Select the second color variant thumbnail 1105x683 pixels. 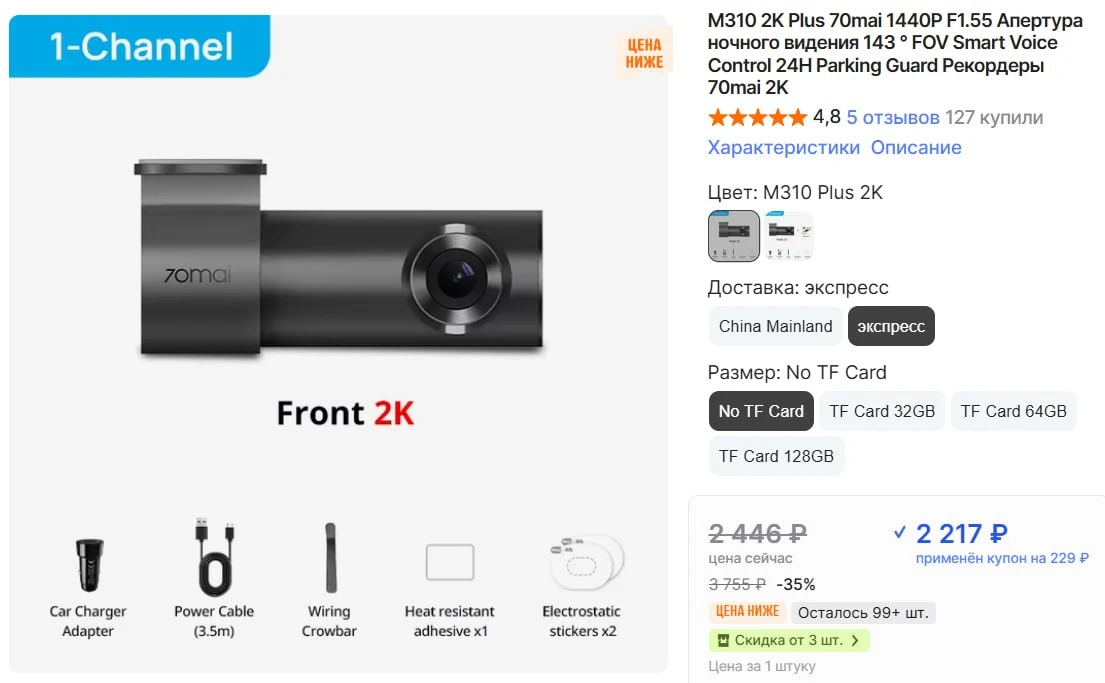789,236
